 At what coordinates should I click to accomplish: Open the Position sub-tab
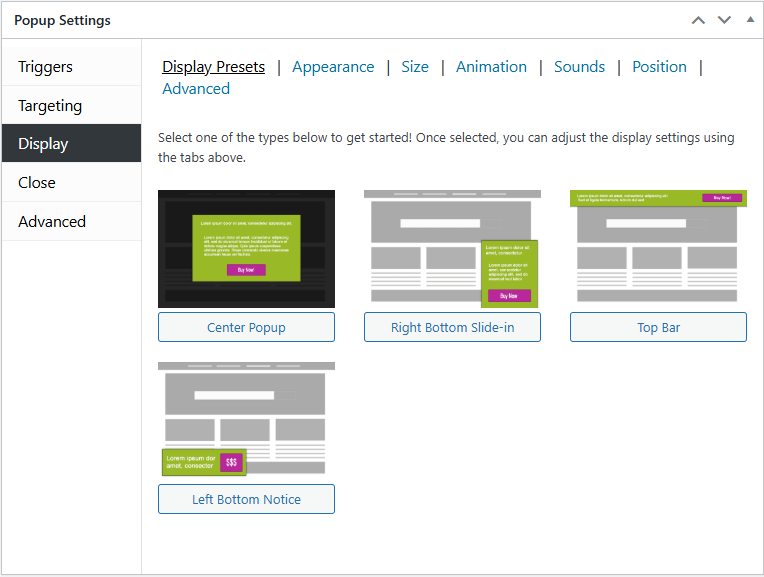coord(659,67)
